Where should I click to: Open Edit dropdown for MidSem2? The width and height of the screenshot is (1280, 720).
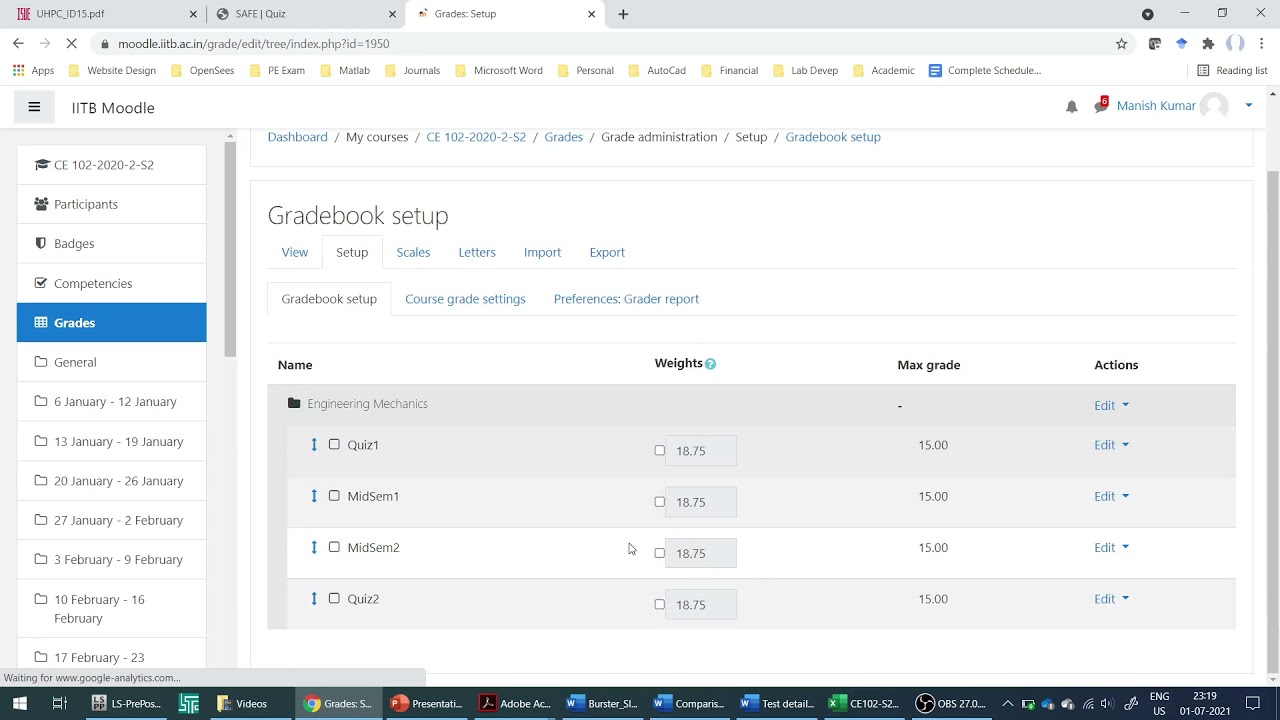[1111, 547]
